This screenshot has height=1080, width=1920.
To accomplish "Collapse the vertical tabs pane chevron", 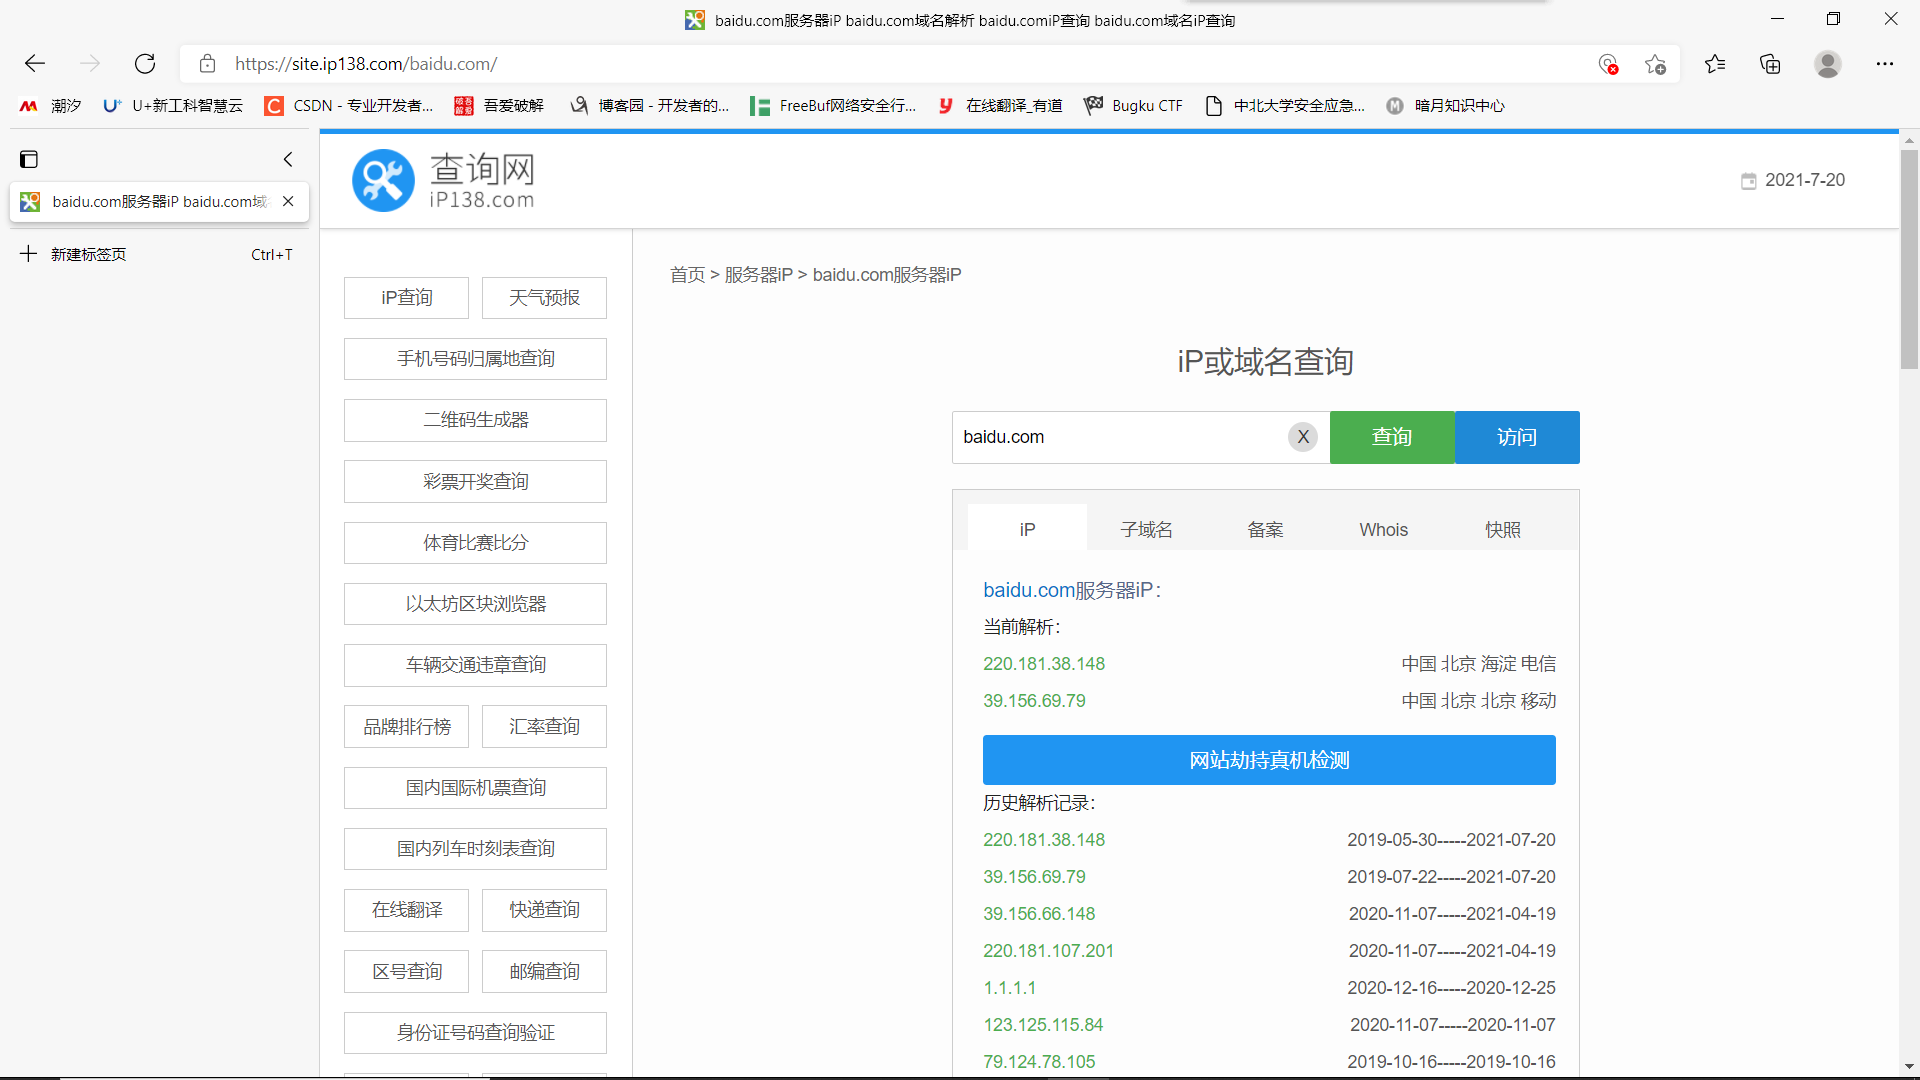I will pos(288,159).
